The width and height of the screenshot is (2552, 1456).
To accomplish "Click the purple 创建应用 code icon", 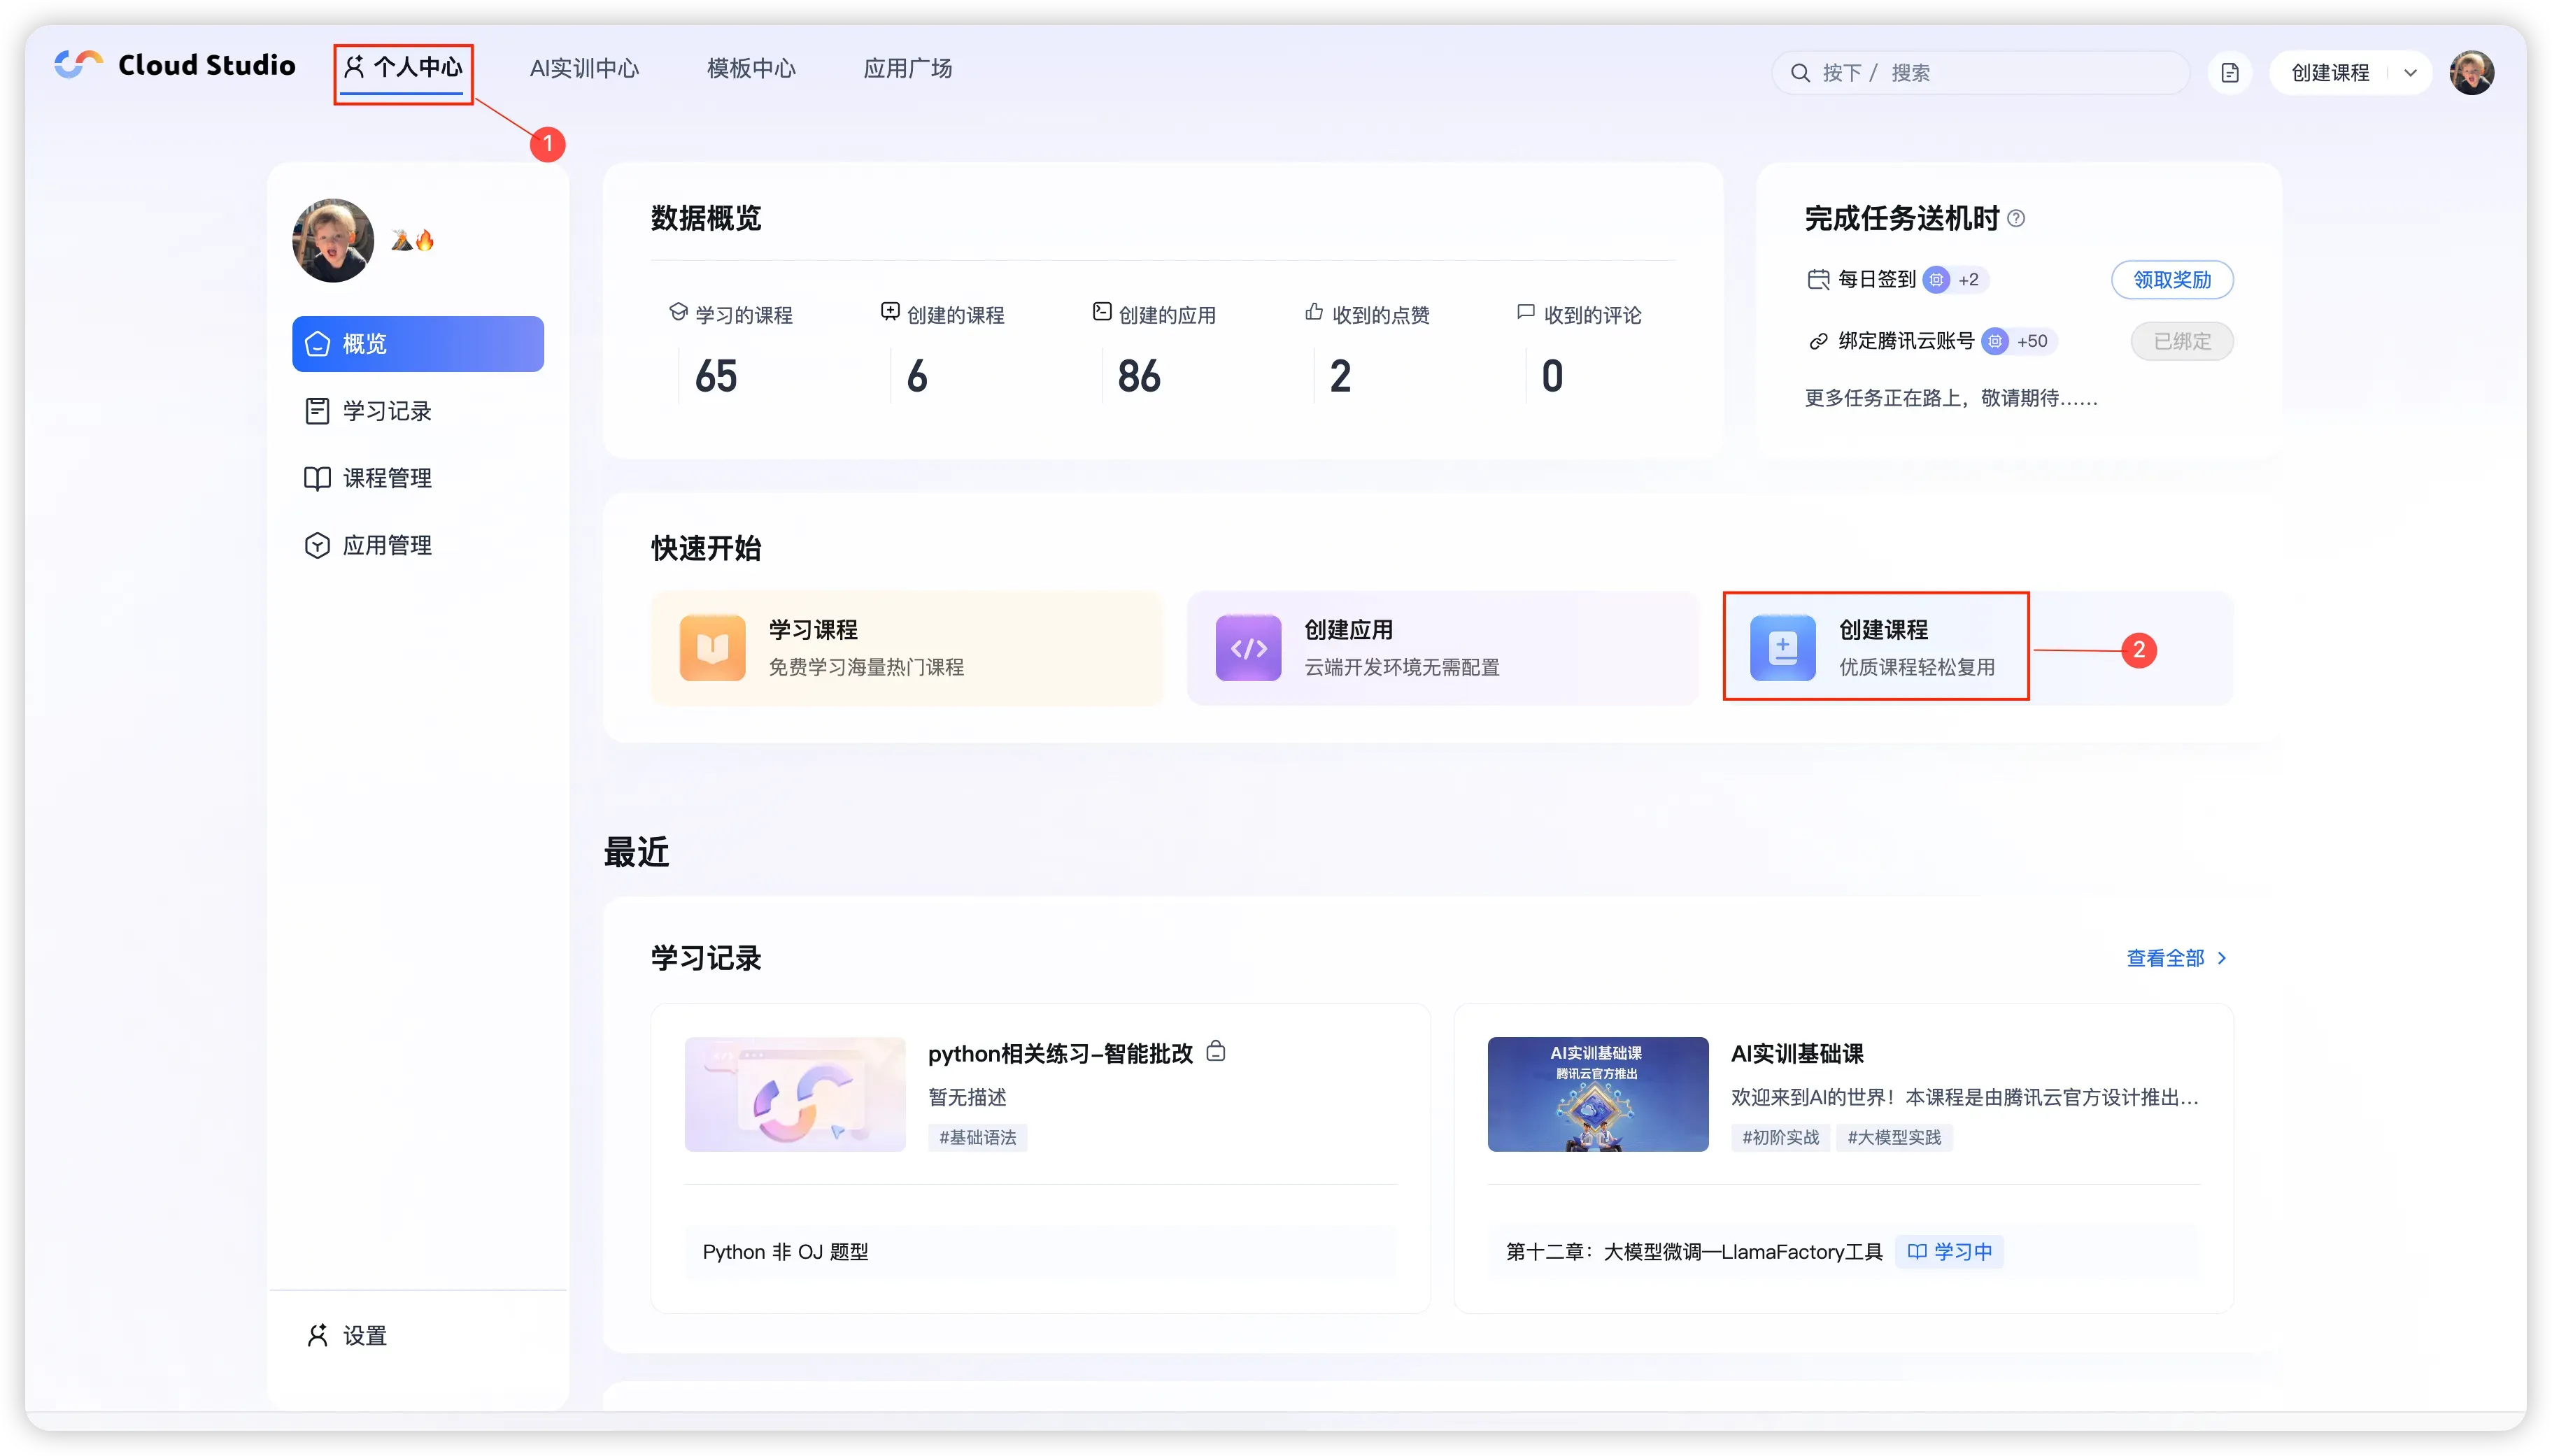I will pos(1248,648).
